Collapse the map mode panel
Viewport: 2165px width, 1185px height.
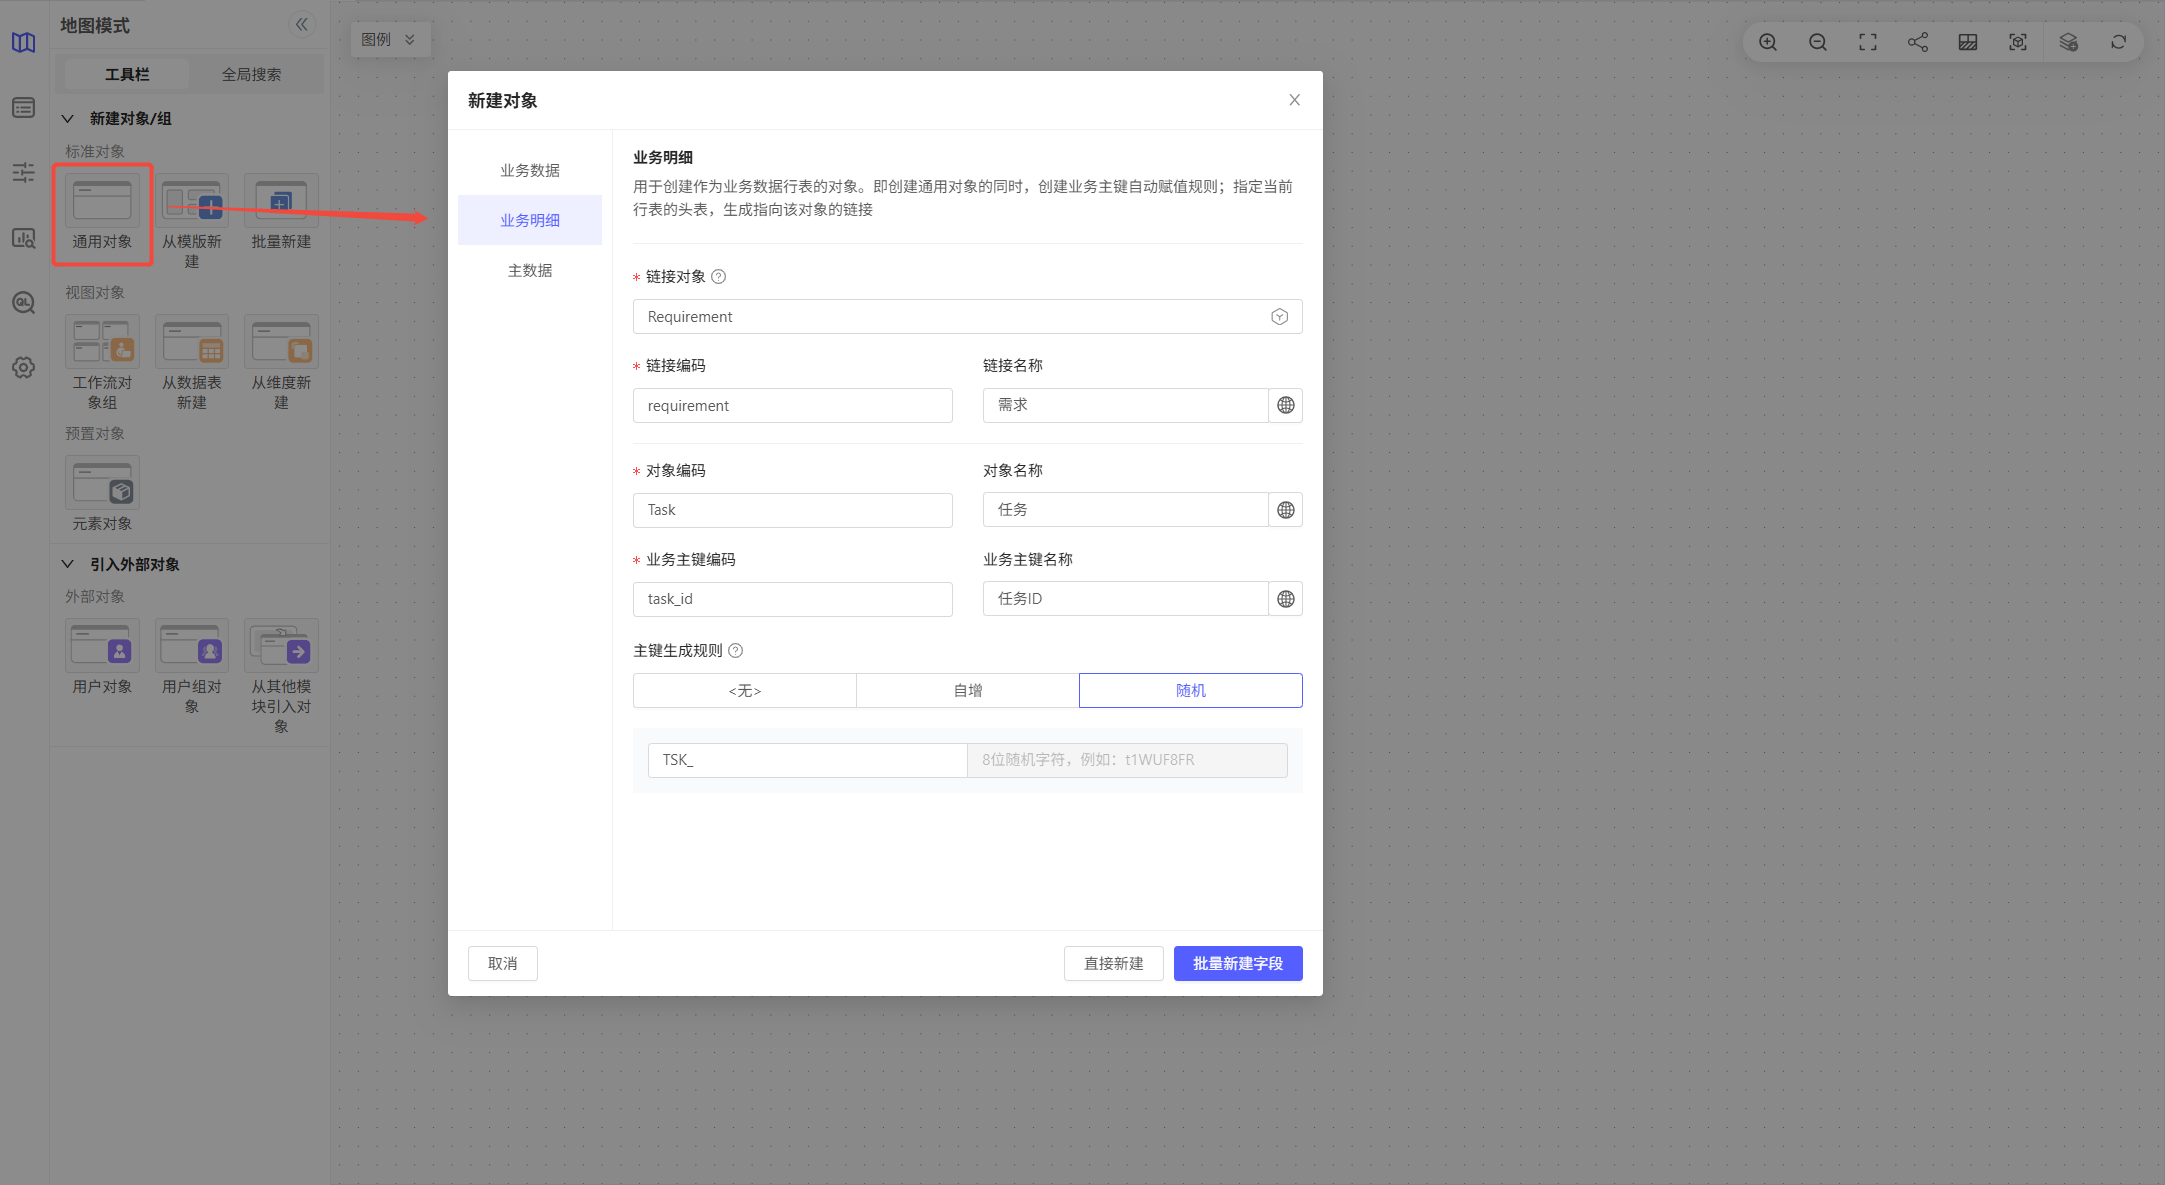[x=301, y=25]
